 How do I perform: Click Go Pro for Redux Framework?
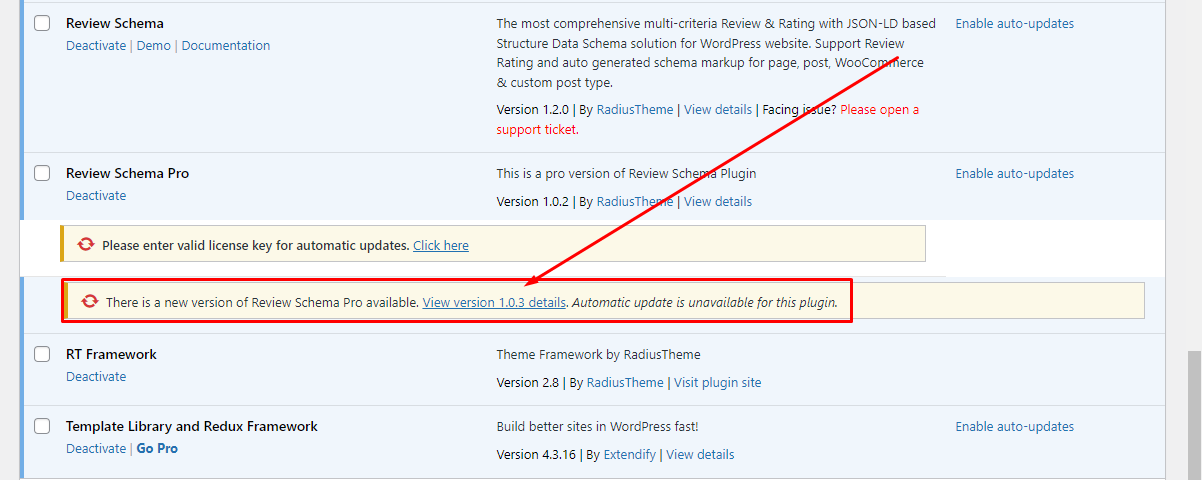point(157,448)
